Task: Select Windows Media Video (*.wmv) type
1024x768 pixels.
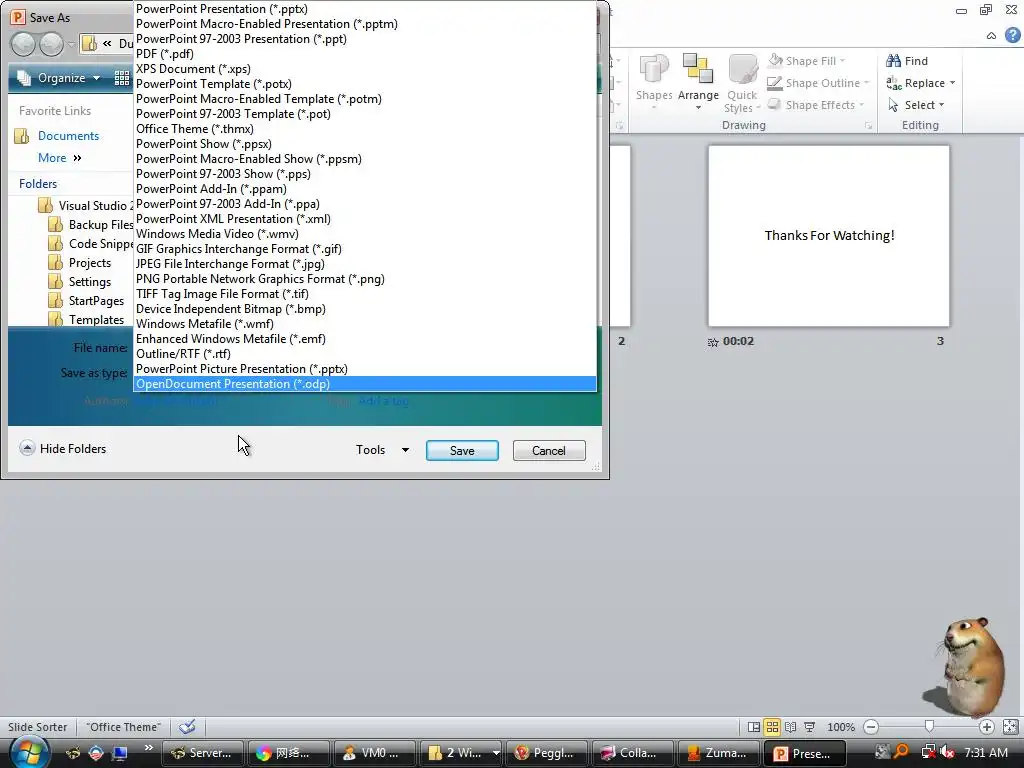Action: [x=365, y=234]
